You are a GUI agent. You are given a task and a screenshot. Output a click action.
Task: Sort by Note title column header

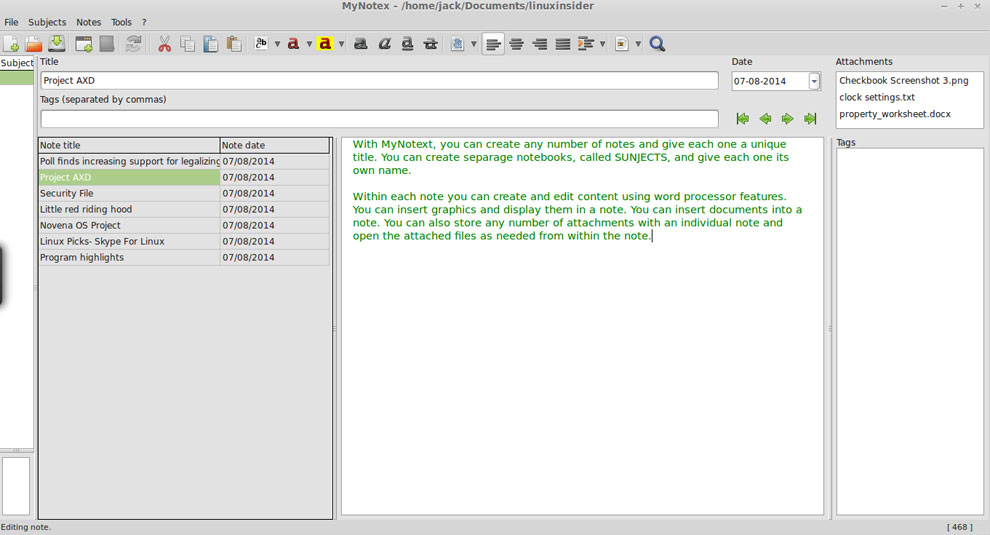(x=129, y=145)
